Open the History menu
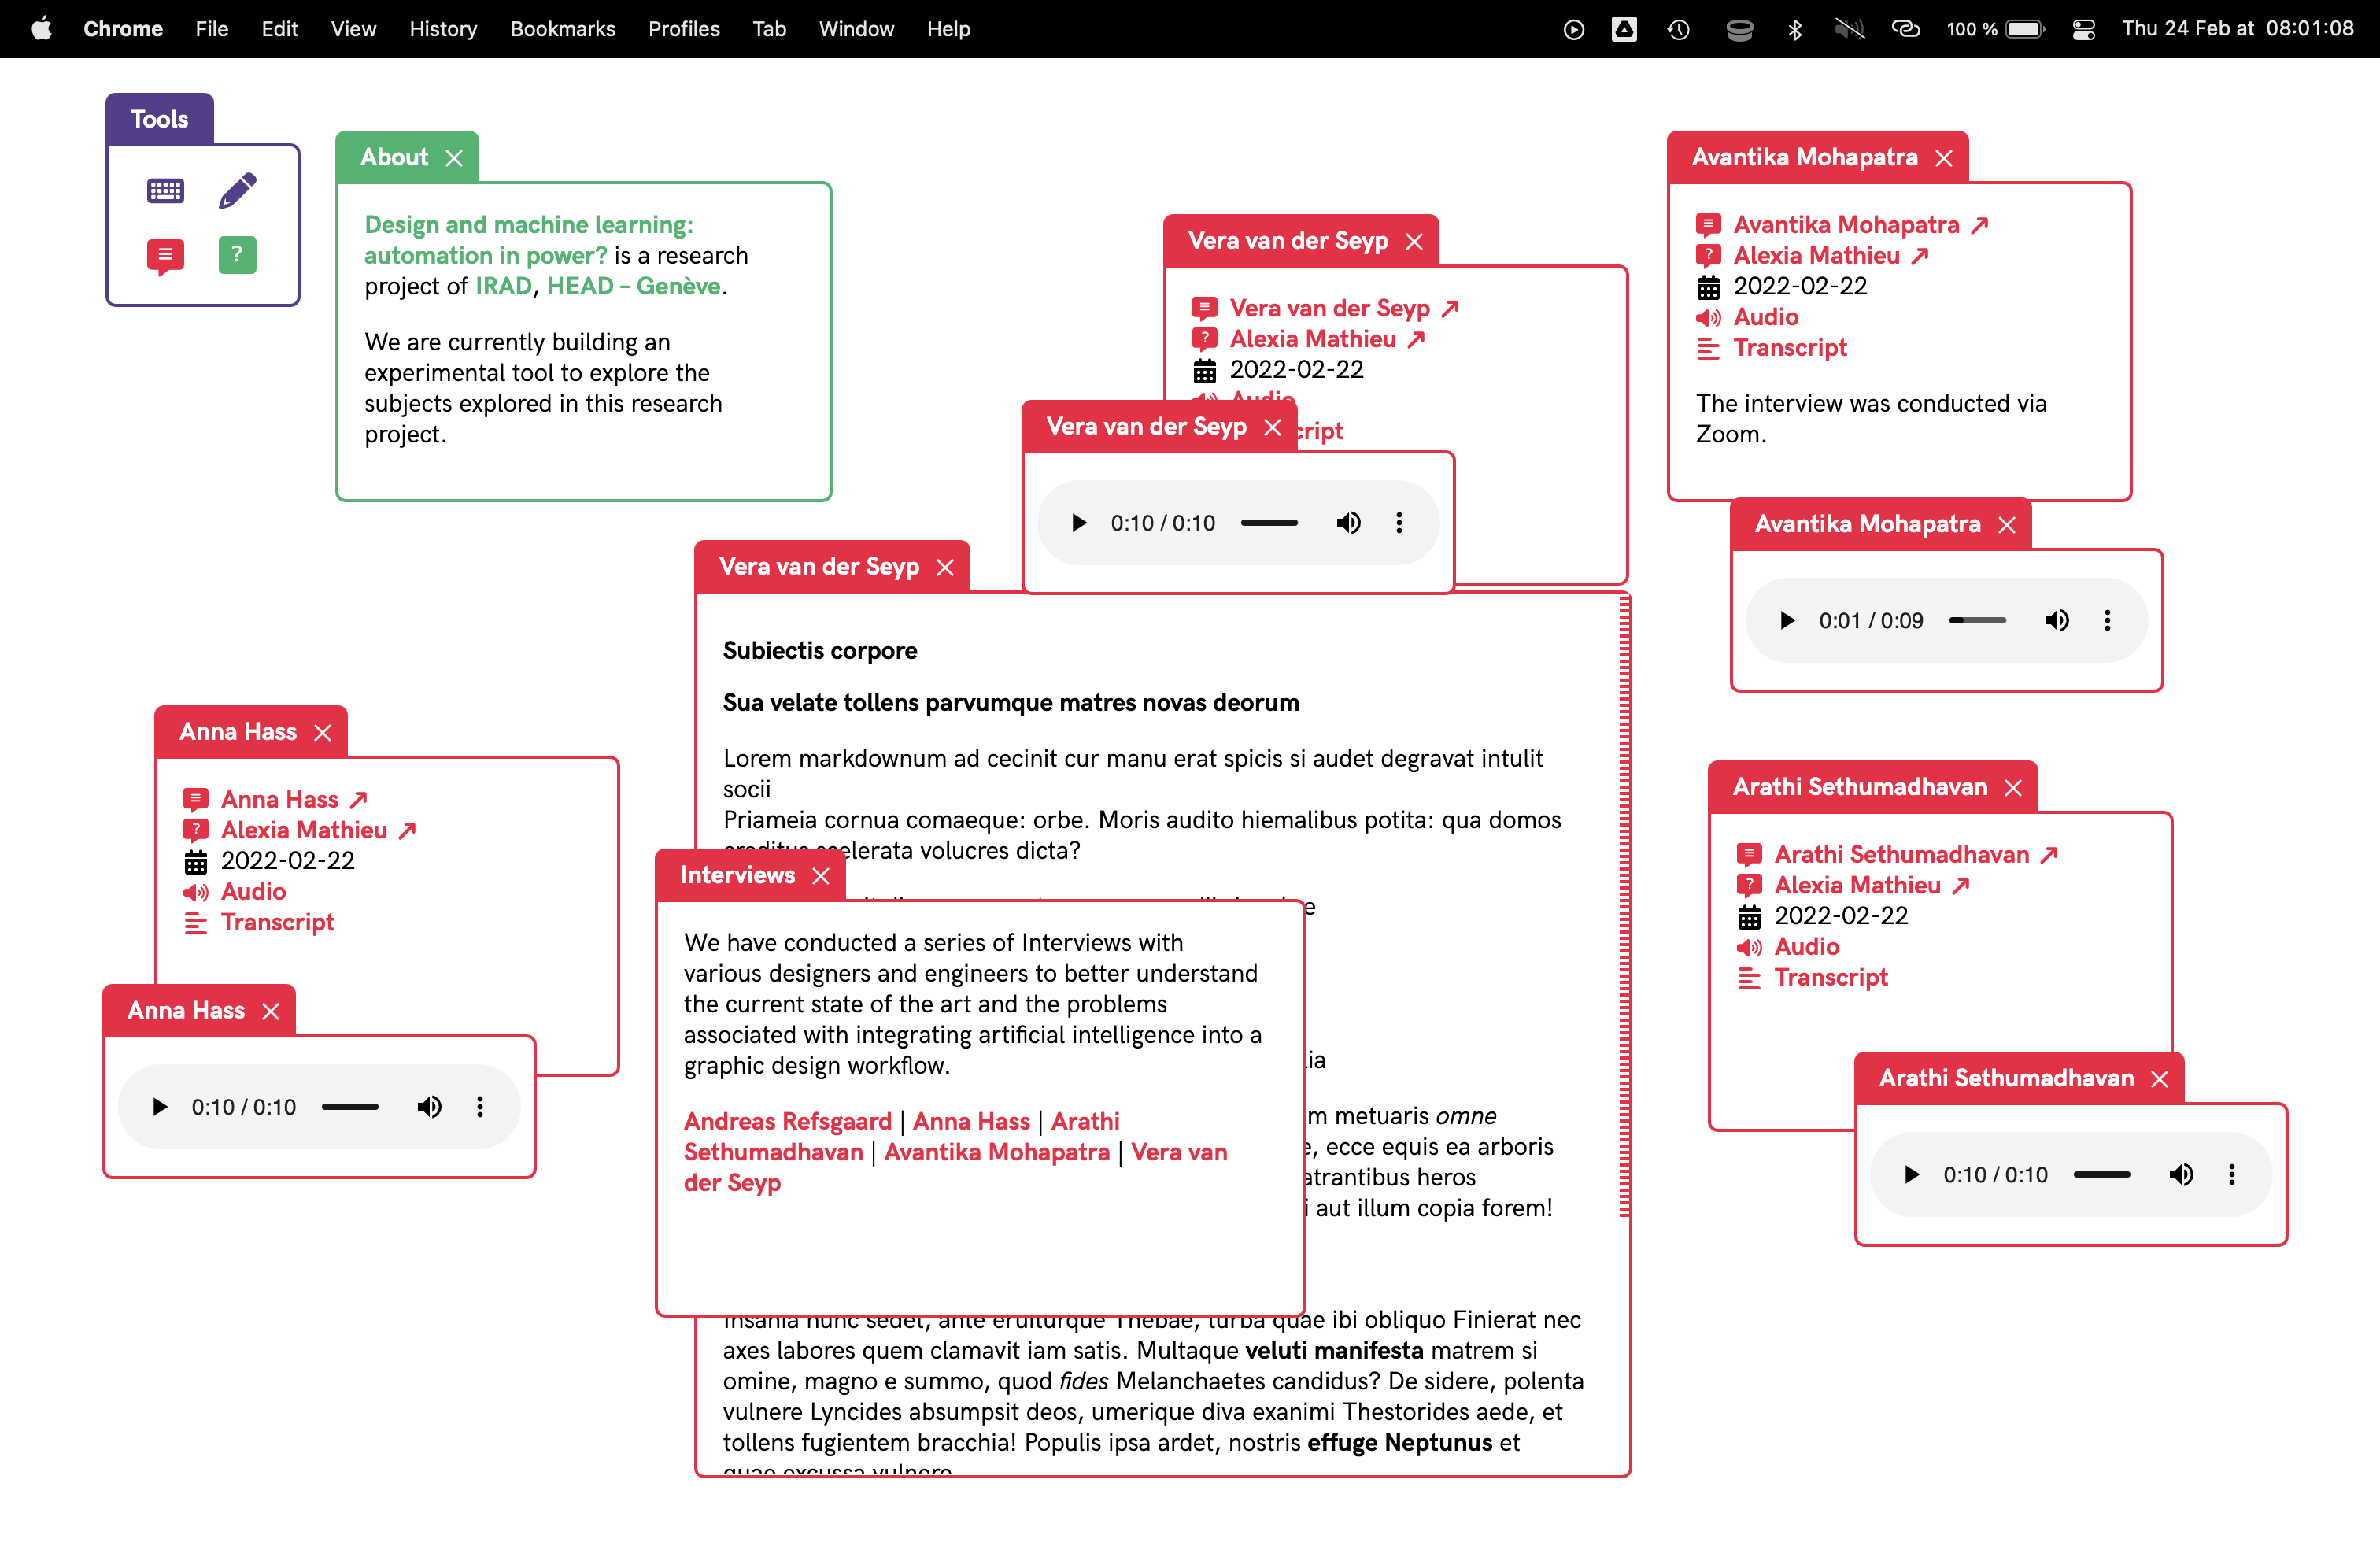Screen dimensions: 2380x1546 click(x=443, y=29)
